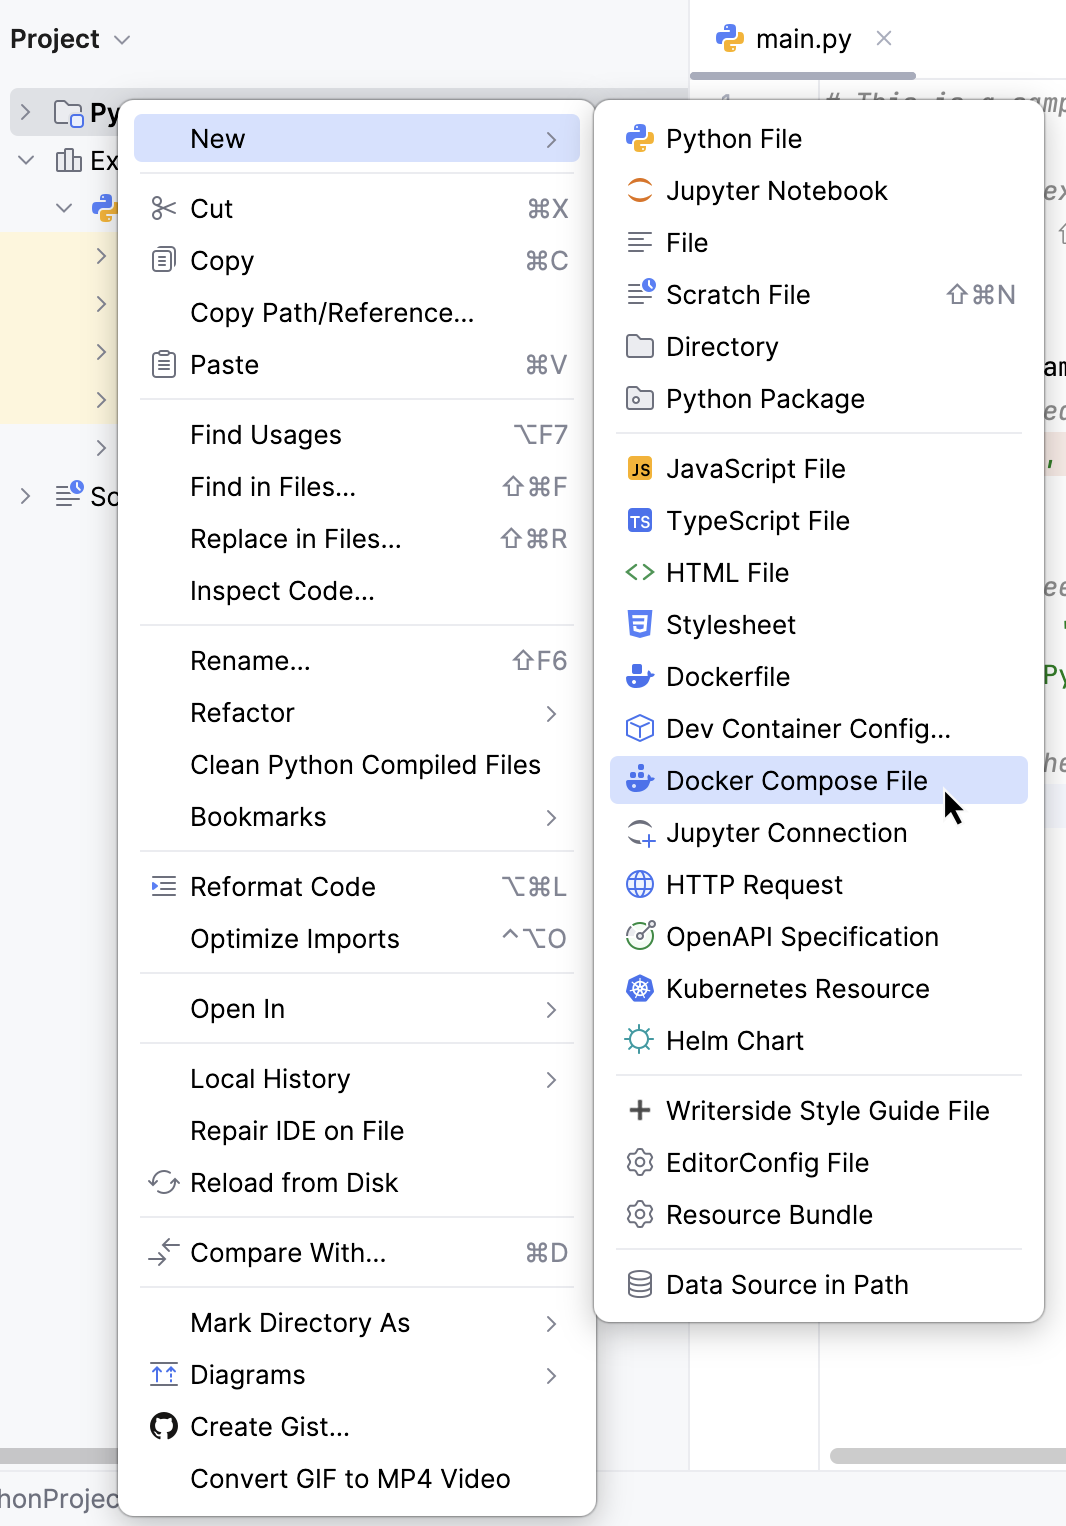
Task: Click the JavaScript File JS icon
Action: coord(640,469)
